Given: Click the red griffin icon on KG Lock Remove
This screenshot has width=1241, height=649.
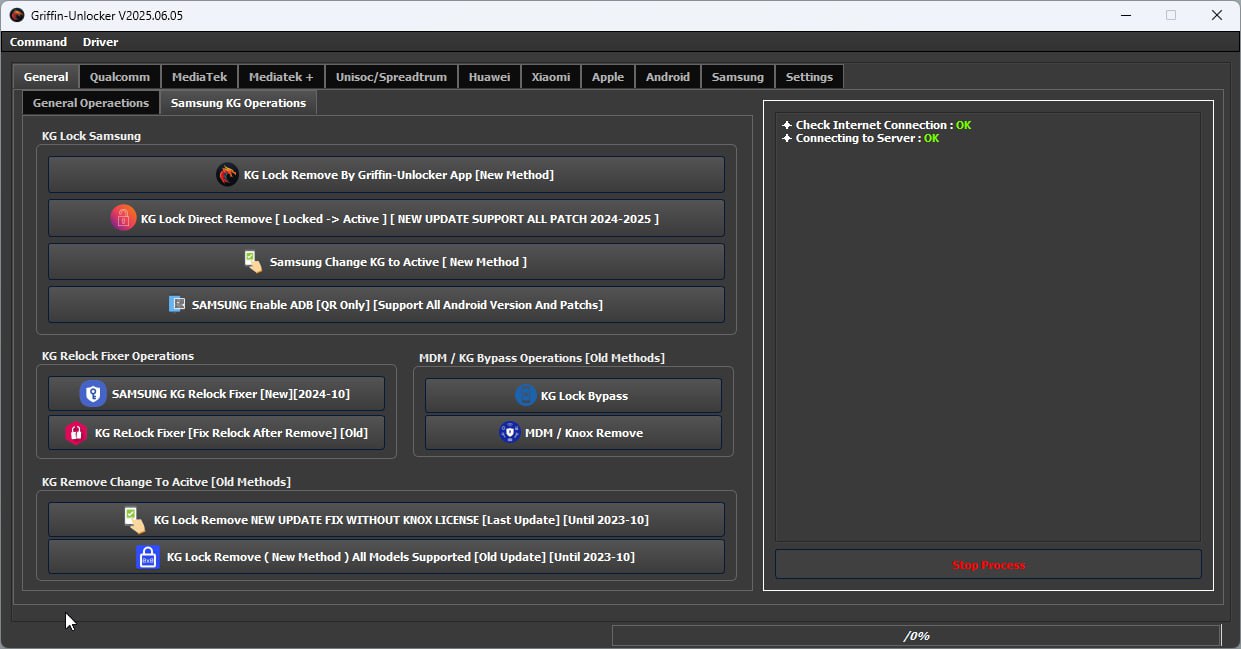Looking at the screenshot, I should click(227, 175).
